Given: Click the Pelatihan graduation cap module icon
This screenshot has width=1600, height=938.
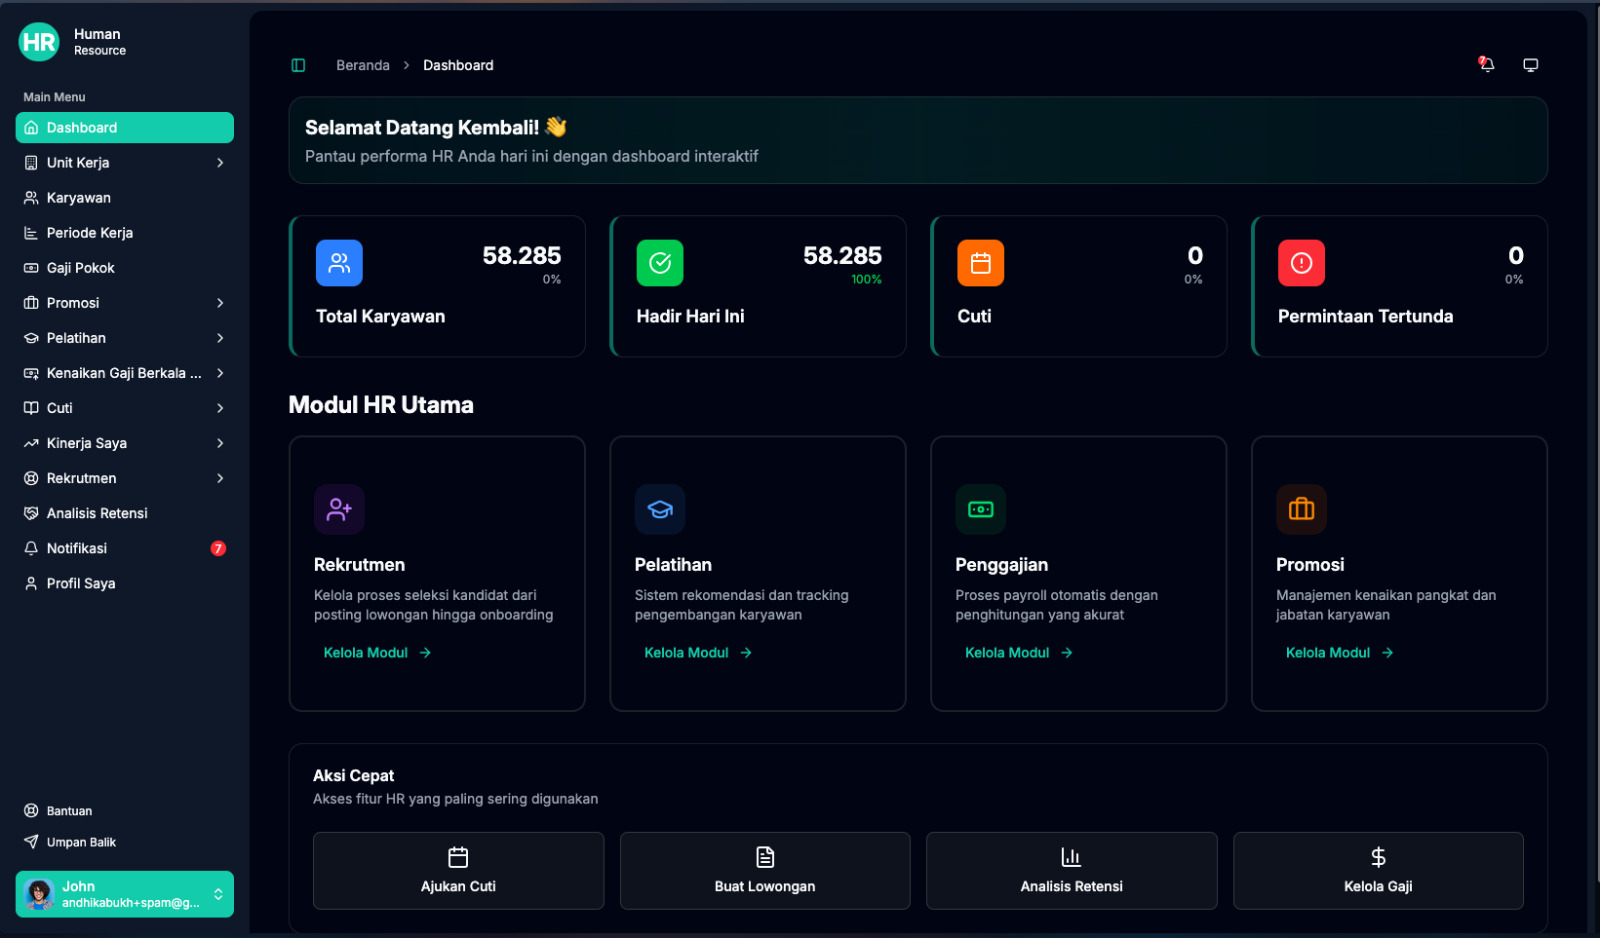Looking at the screenshot, I should pyautogui.click(x=660, y=509).
